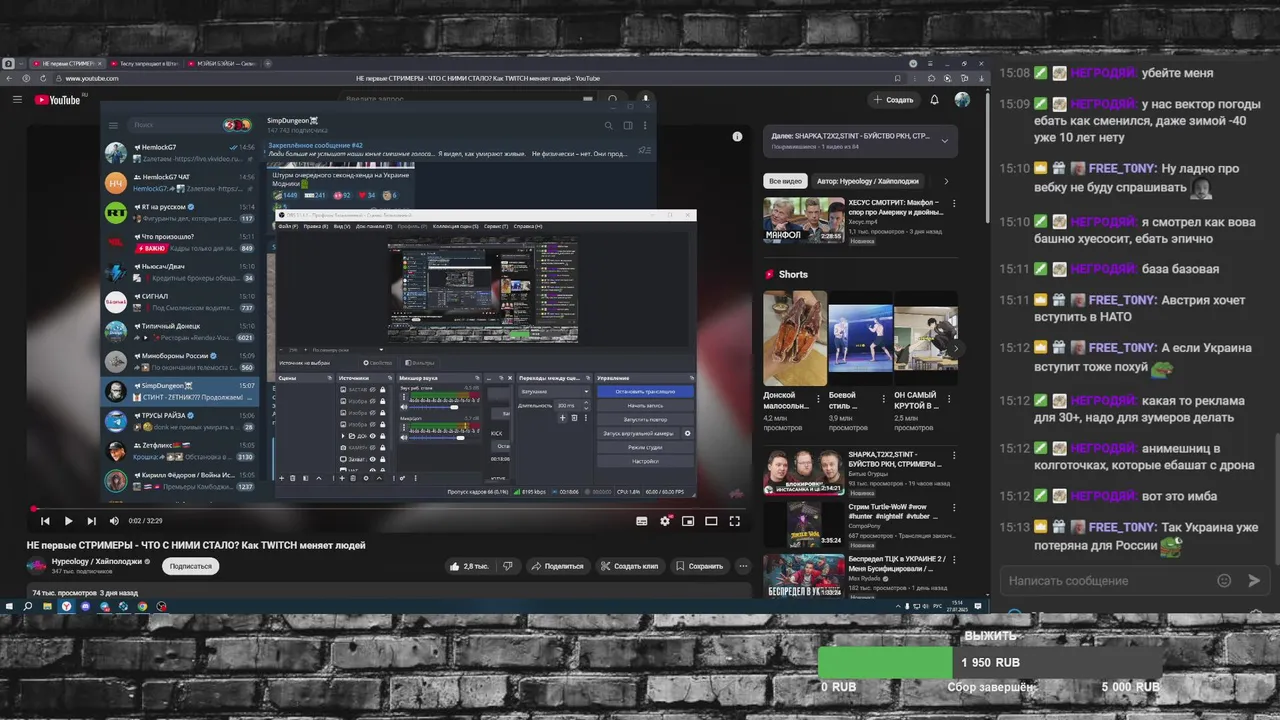Like the video with 2,8 тыс.
The image size is (1280, 720).
pyautogui.click(x=470, y=566)
